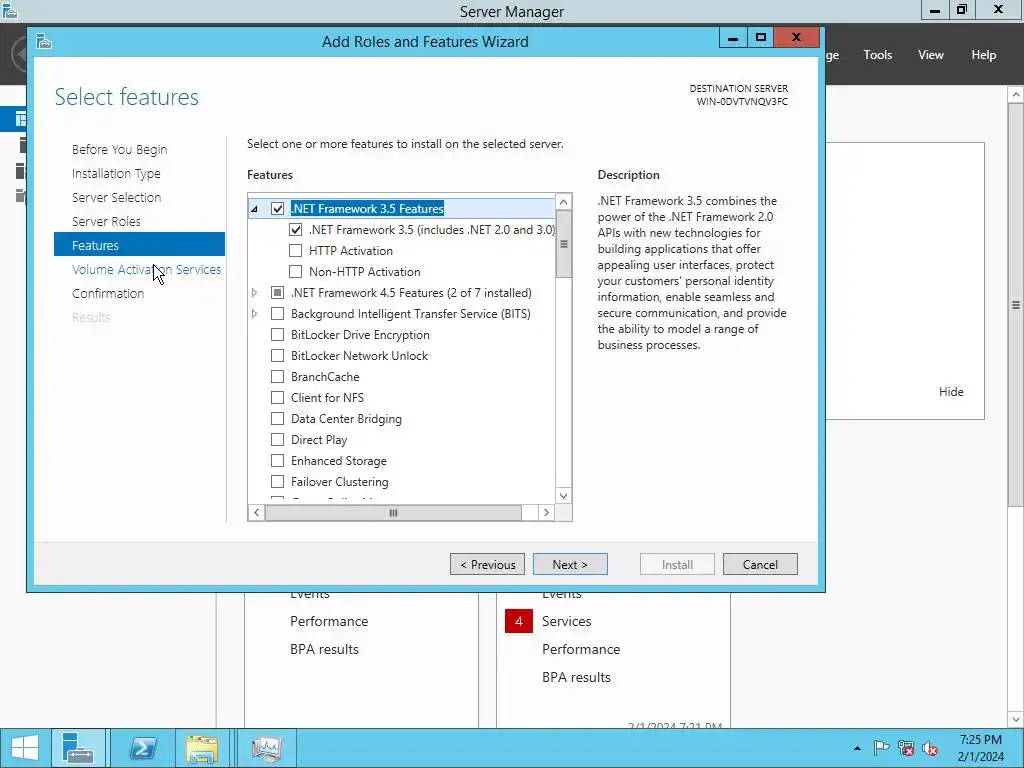1024x768 pixels.
Task: Uncheck .NET Framework 3.5 Features
Action: pos(278,209)
